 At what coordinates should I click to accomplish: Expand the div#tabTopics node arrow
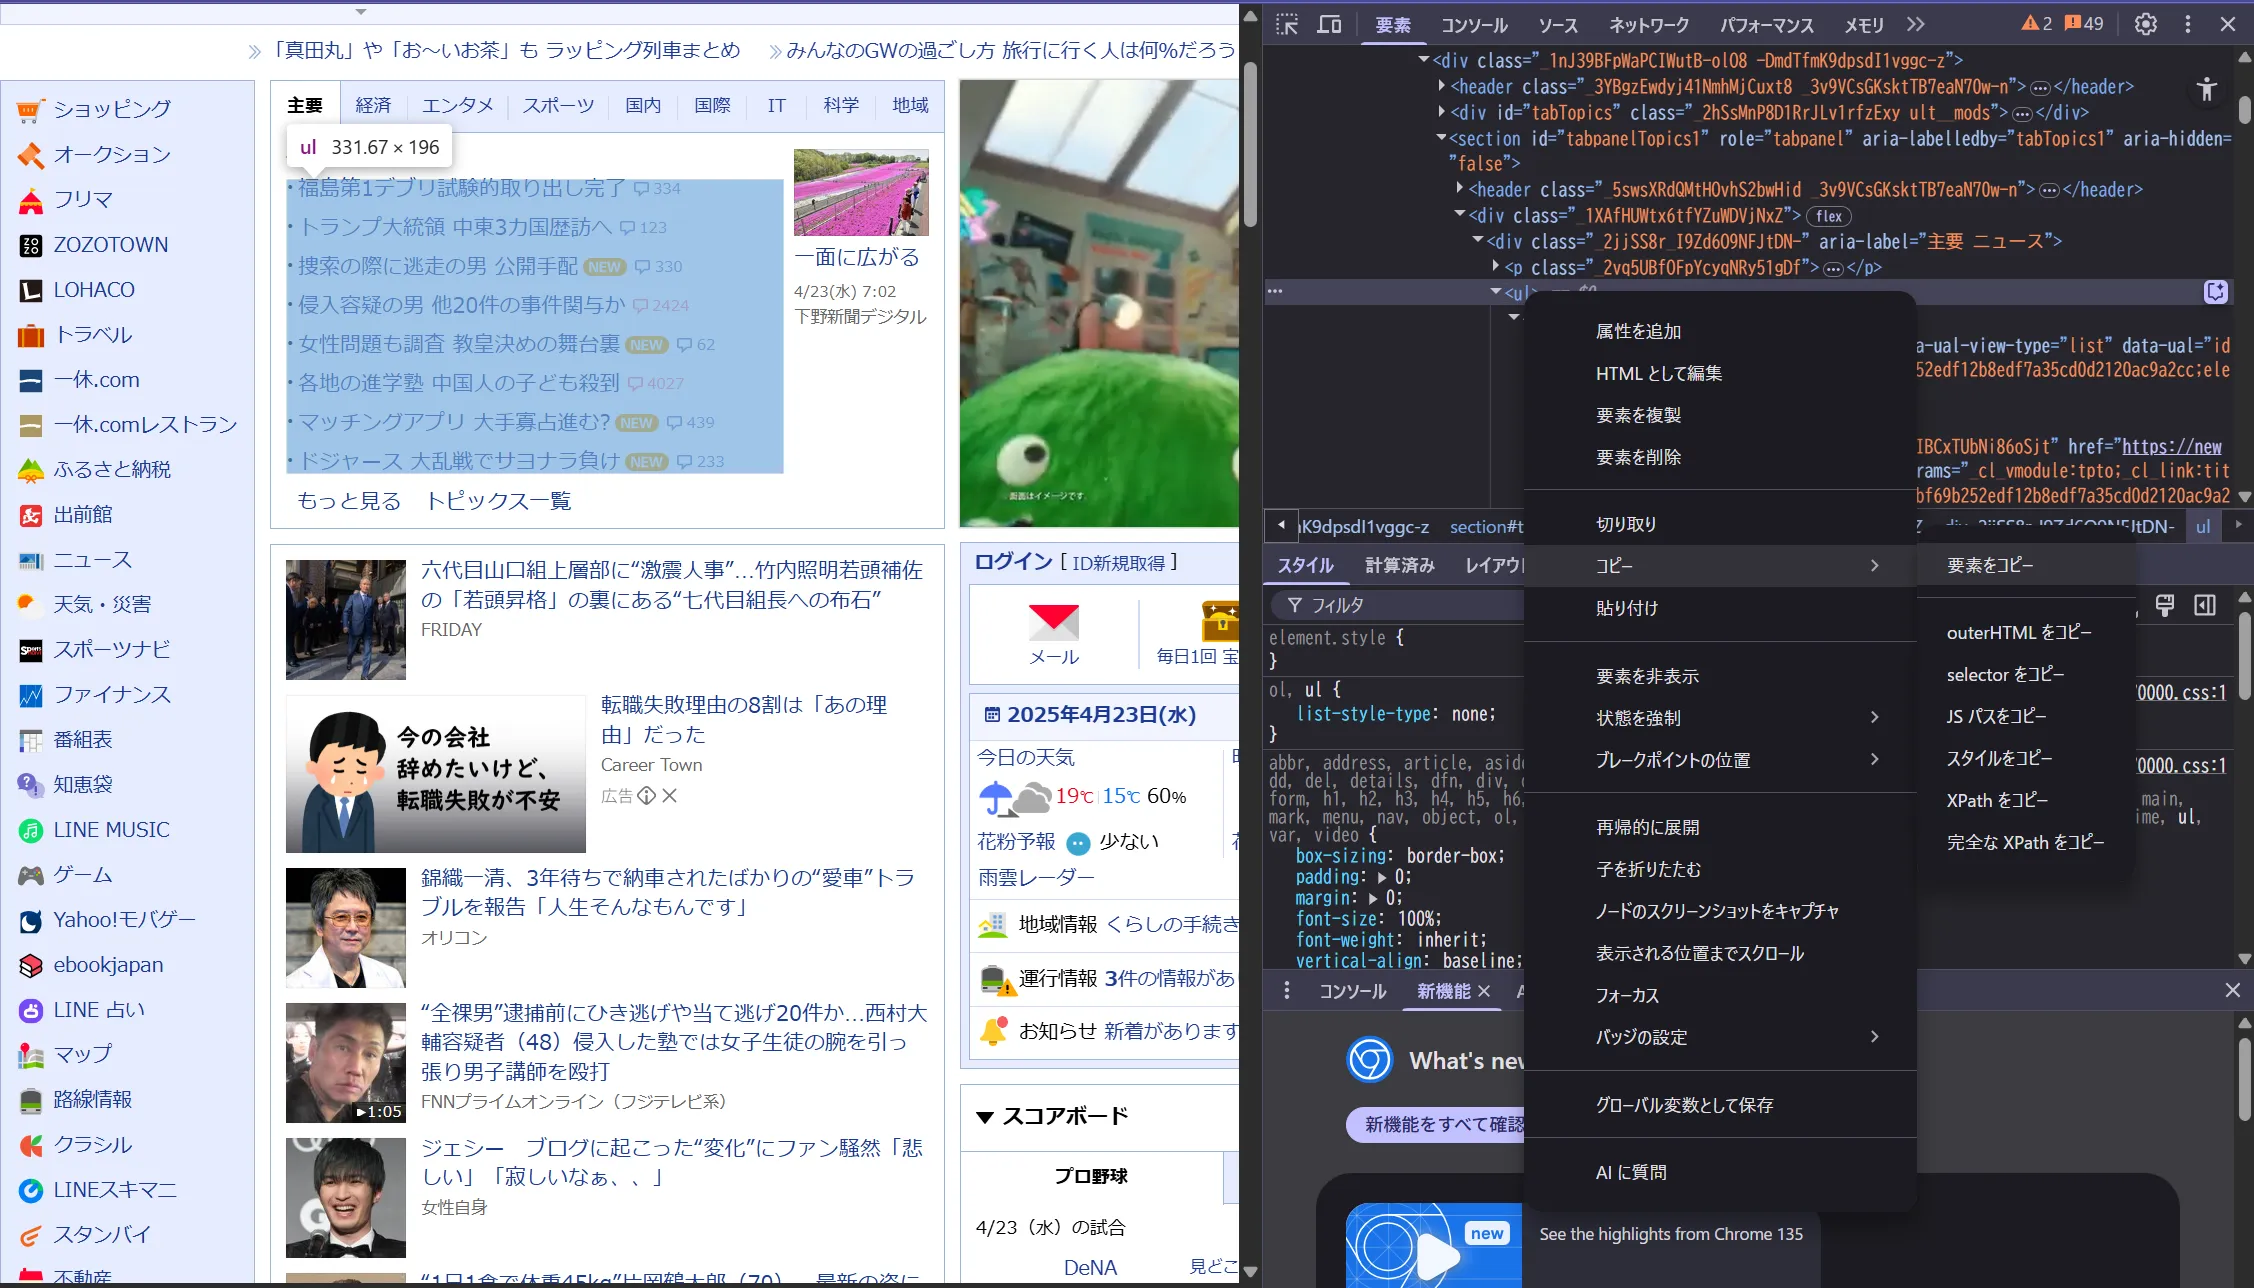click(1441, 112)
